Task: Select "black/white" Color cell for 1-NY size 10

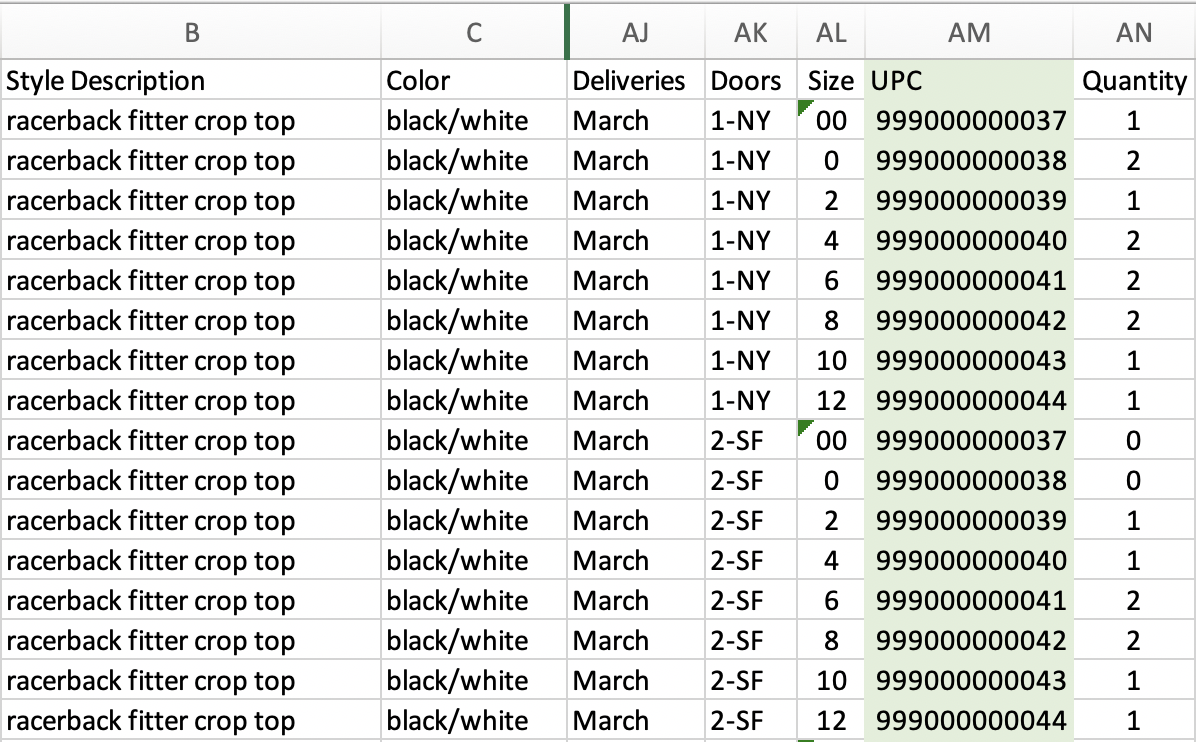Action: click(474, 361)
